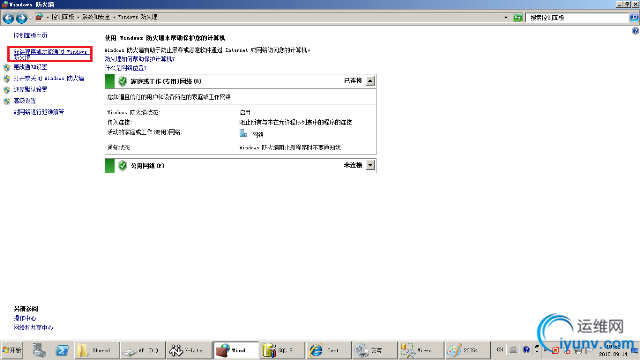Select 控制面板 breadcrumb in address bar
This screenshot has height=360, width=640.
coord(63,17)
